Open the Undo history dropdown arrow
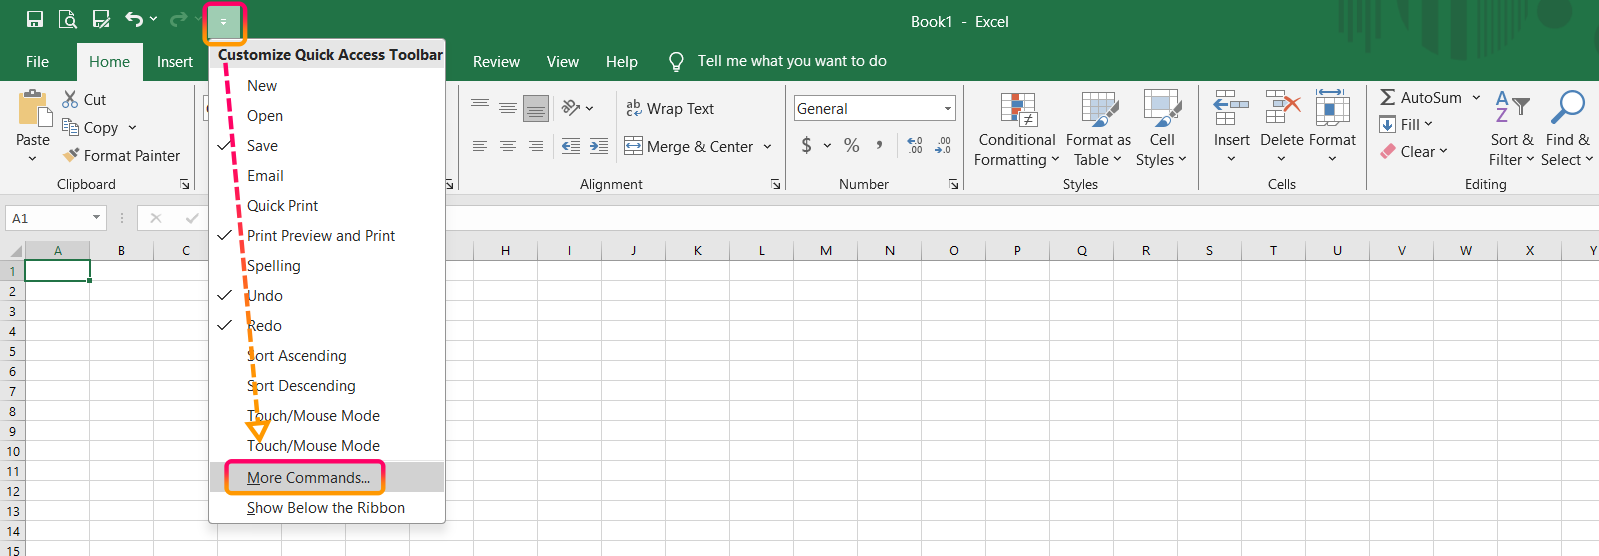 tap(153, 19)
